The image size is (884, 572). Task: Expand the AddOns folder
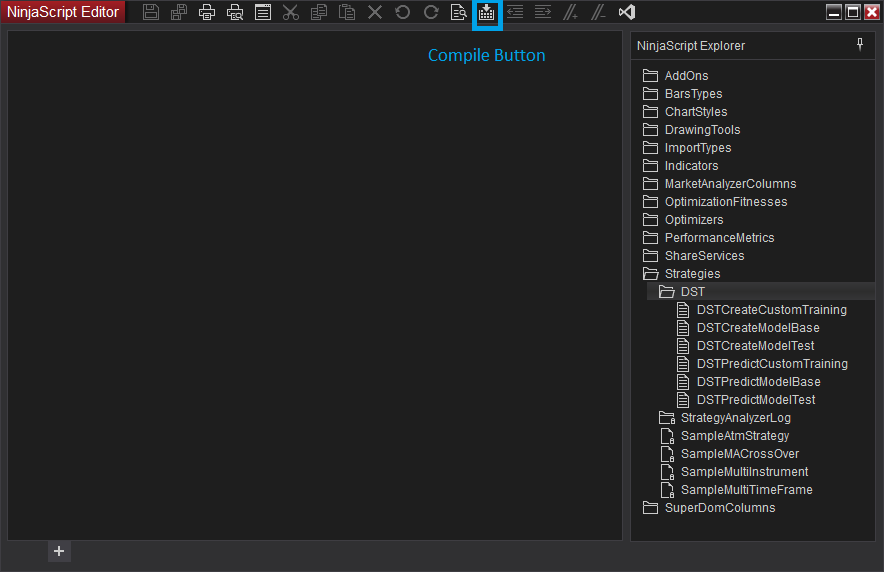coord(675,76)
